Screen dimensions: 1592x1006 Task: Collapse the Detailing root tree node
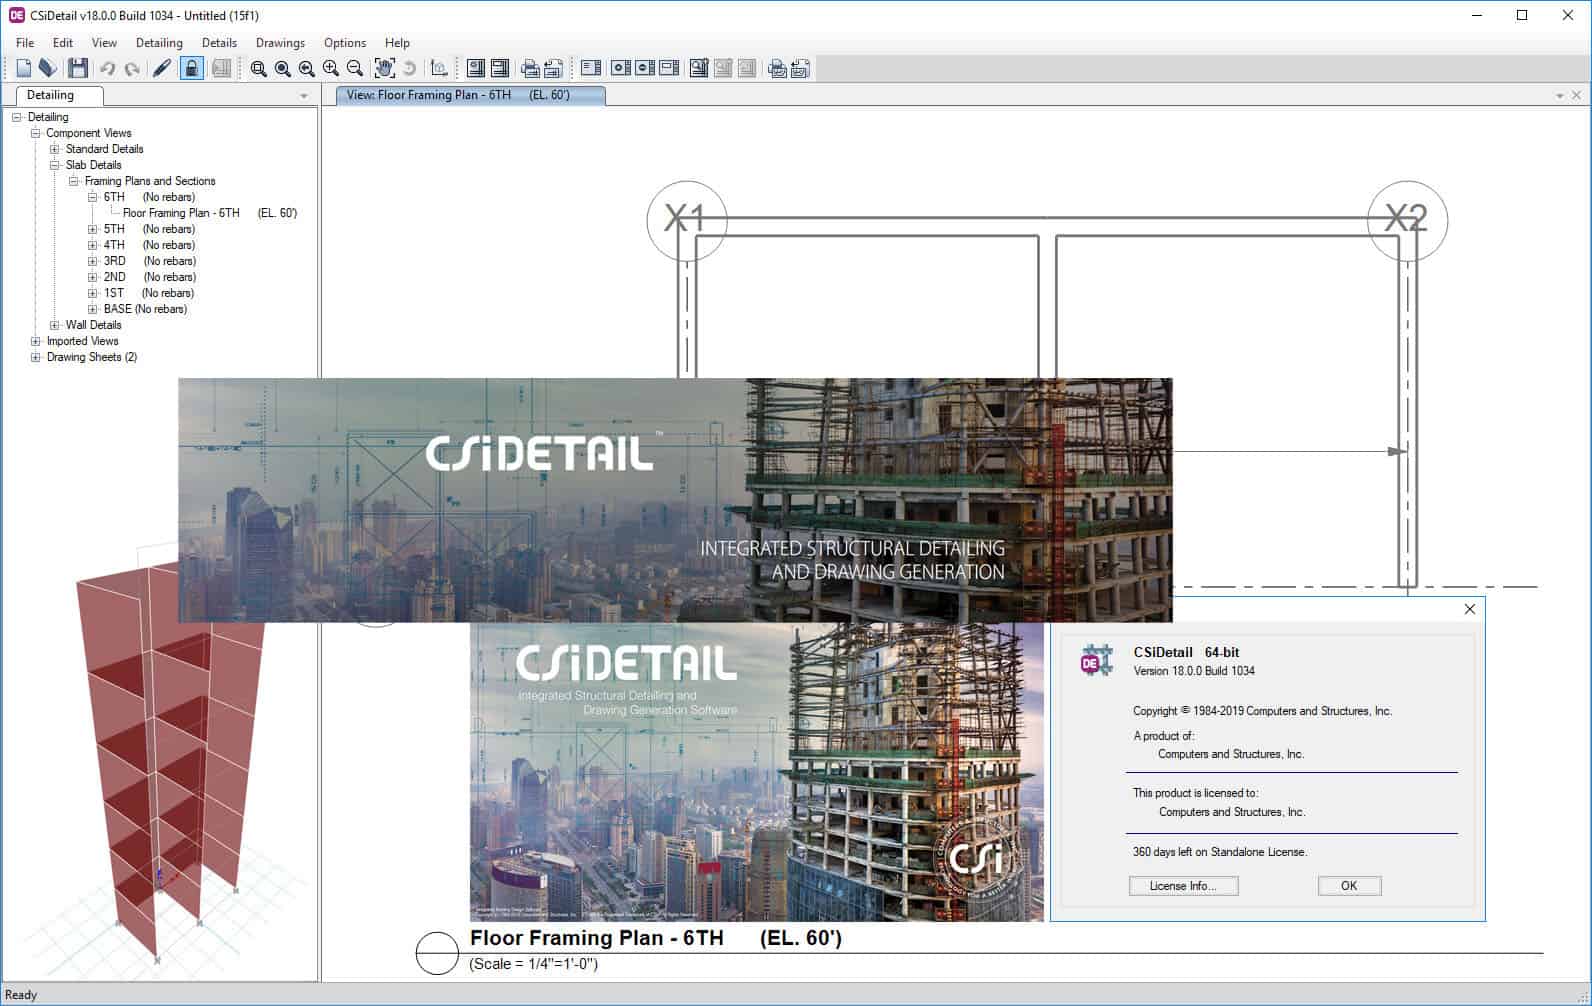click(x=16, y=117)
